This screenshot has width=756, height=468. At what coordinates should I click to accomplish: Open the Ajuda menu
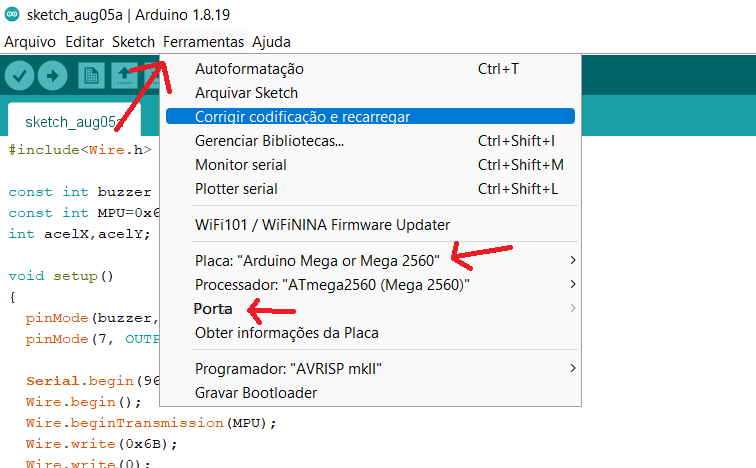click(x=271, y=42)
